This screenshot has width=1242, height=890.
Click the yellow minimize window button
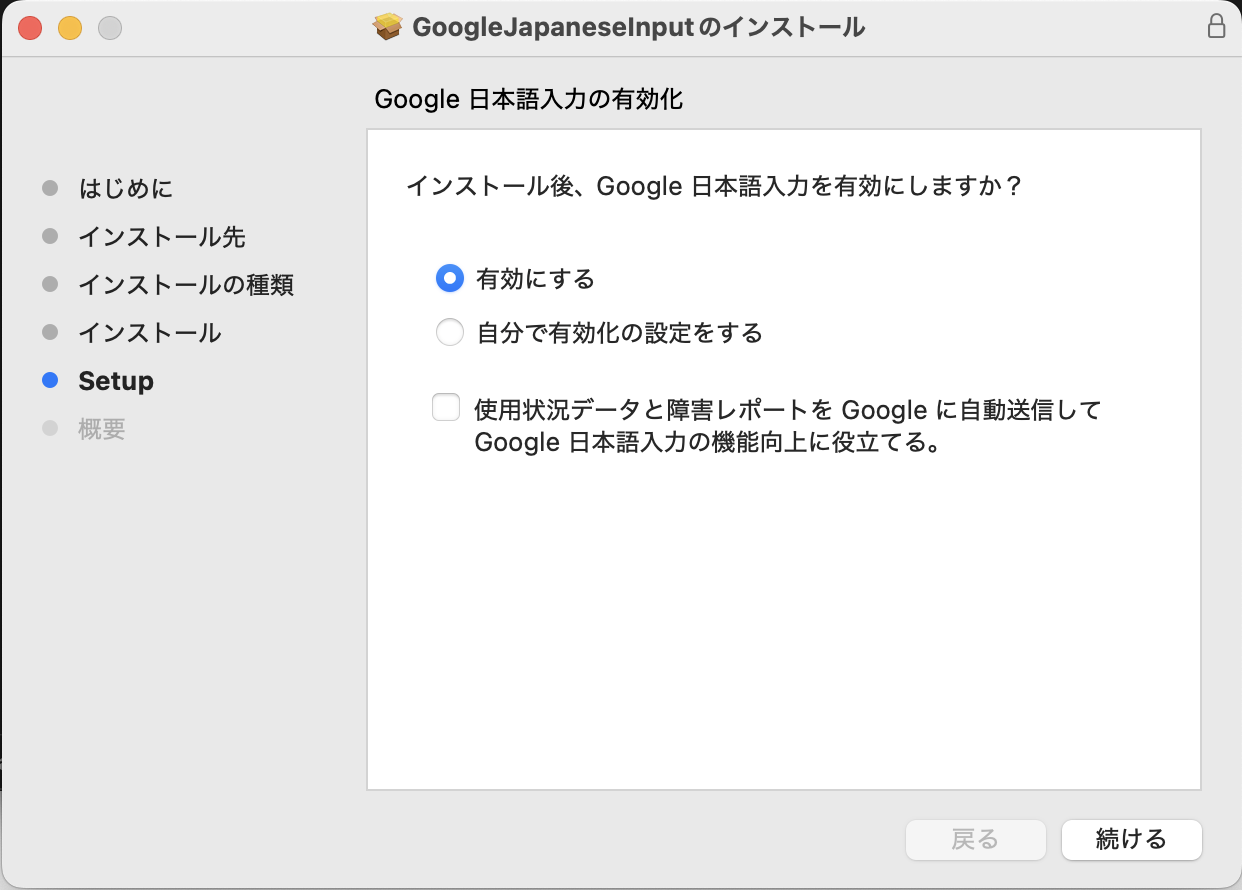70,28
